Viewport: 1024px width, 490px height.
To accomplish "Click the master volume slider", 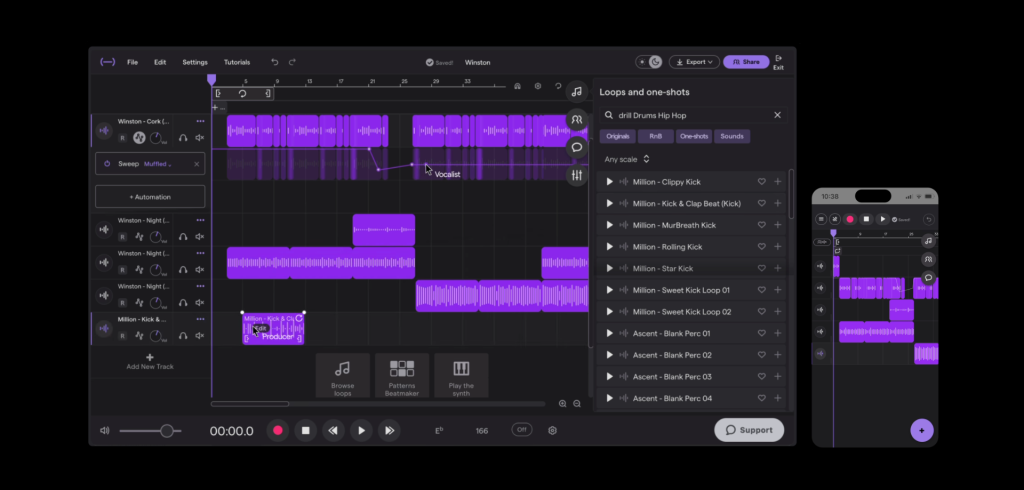I will (x=166, y=431).
